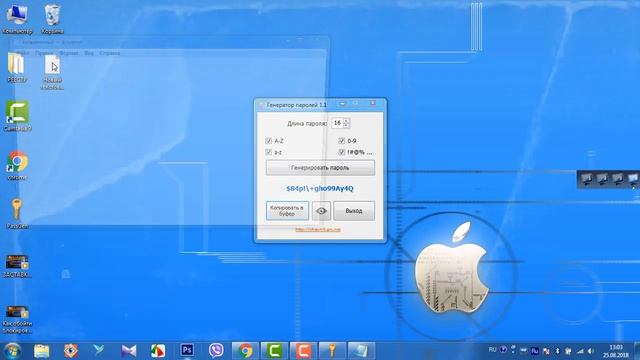640x360 pixels.
Task: Select the Как обойти блокиров... file icon
Action: pyautogui.click(x=17, y=320)
